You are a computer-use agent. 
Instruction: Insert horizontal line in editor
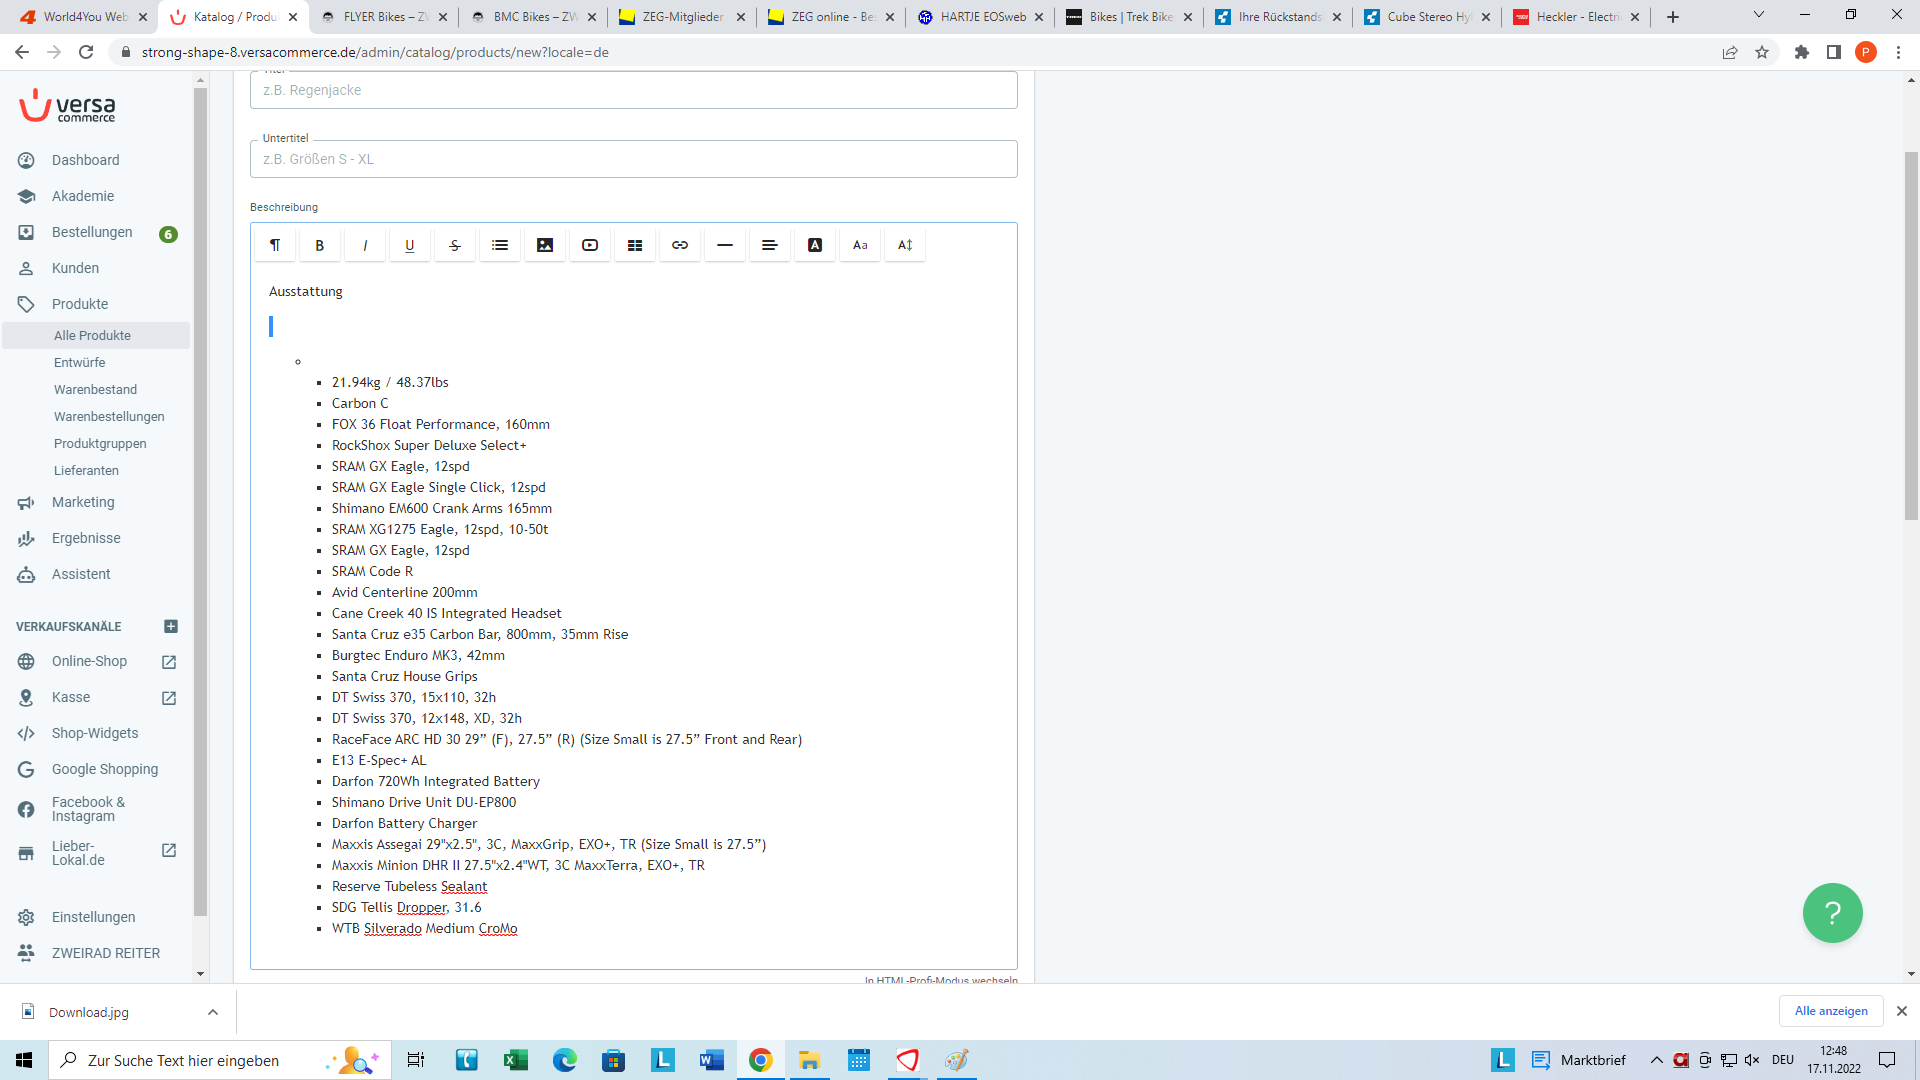tap(725, 245)
